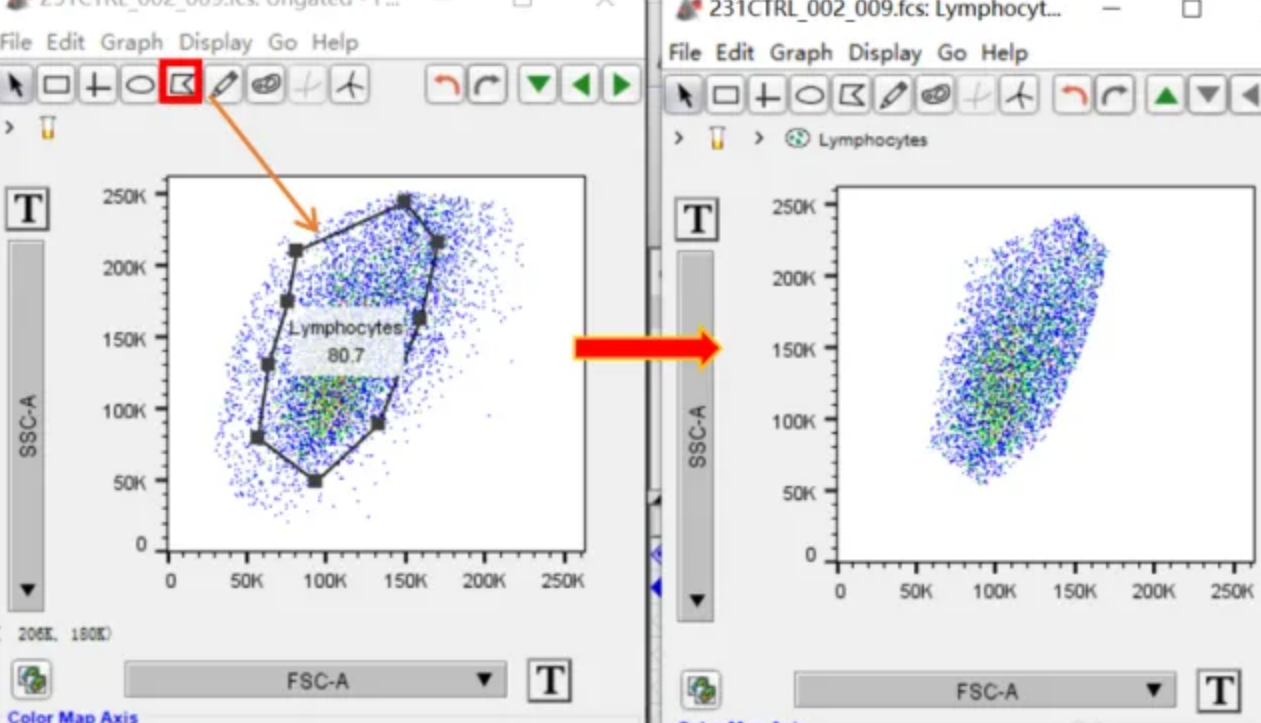The height and width of the screenshot is (723, 1261).
Task: Choose the rectangle gate tool in Ungated window
Action: (x=57, y=85)
